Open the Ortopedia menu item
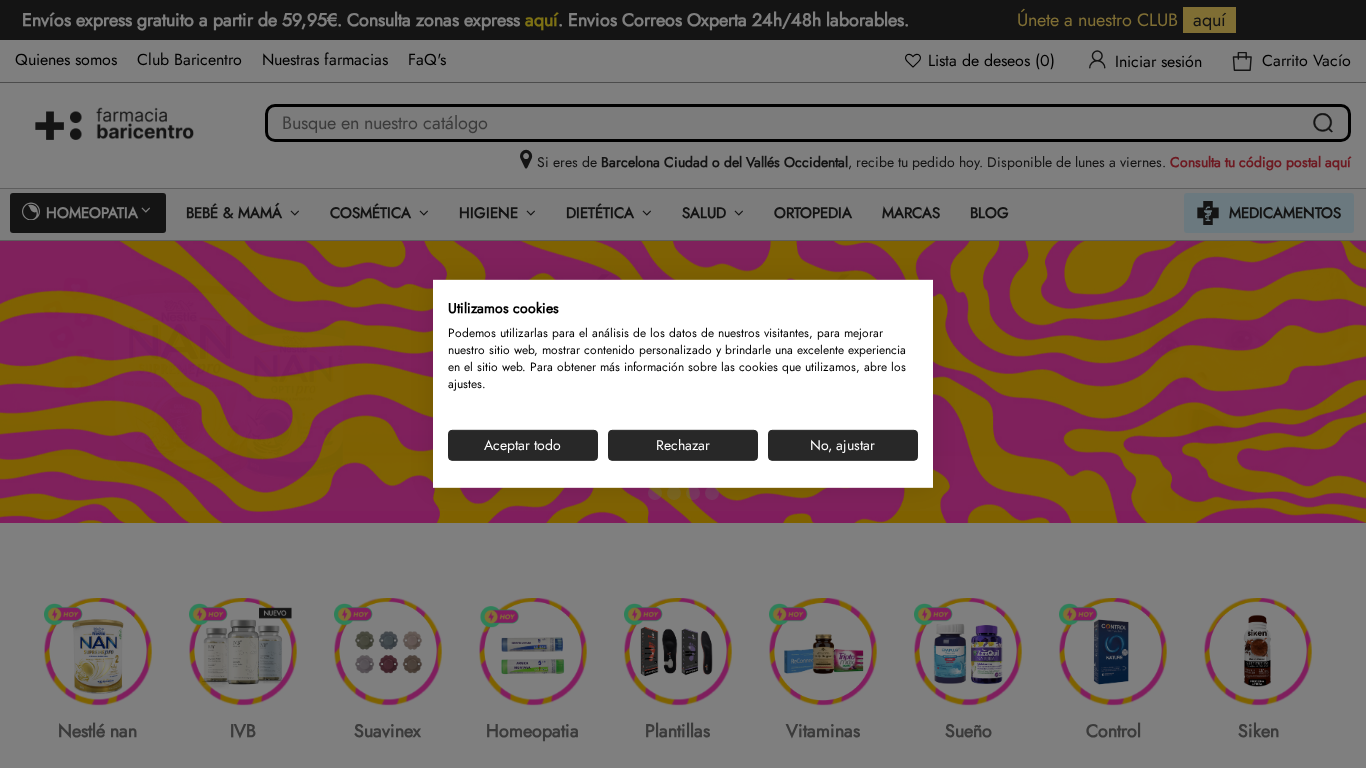 point(813,213)
